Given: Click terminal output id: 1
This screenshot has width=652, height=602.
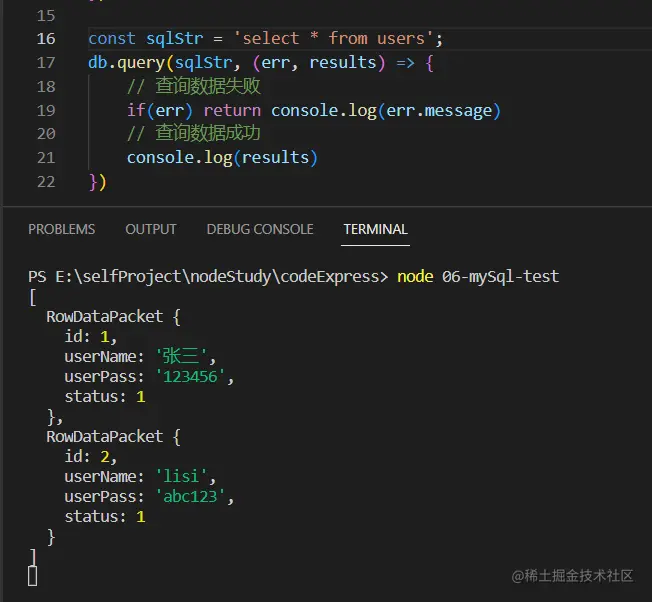Looking at the screenshot, I should click(x=91, y=337).
